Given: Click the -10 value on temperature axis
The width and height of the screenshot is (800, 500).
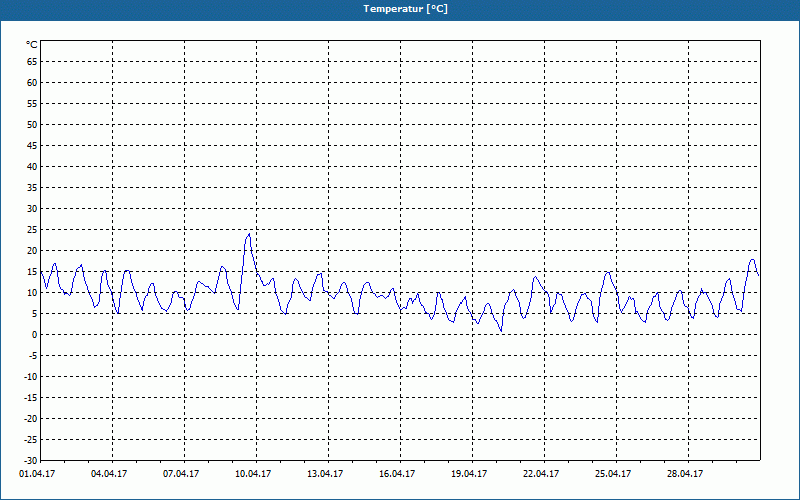Looking at the screenshot, I should point(31,377).
